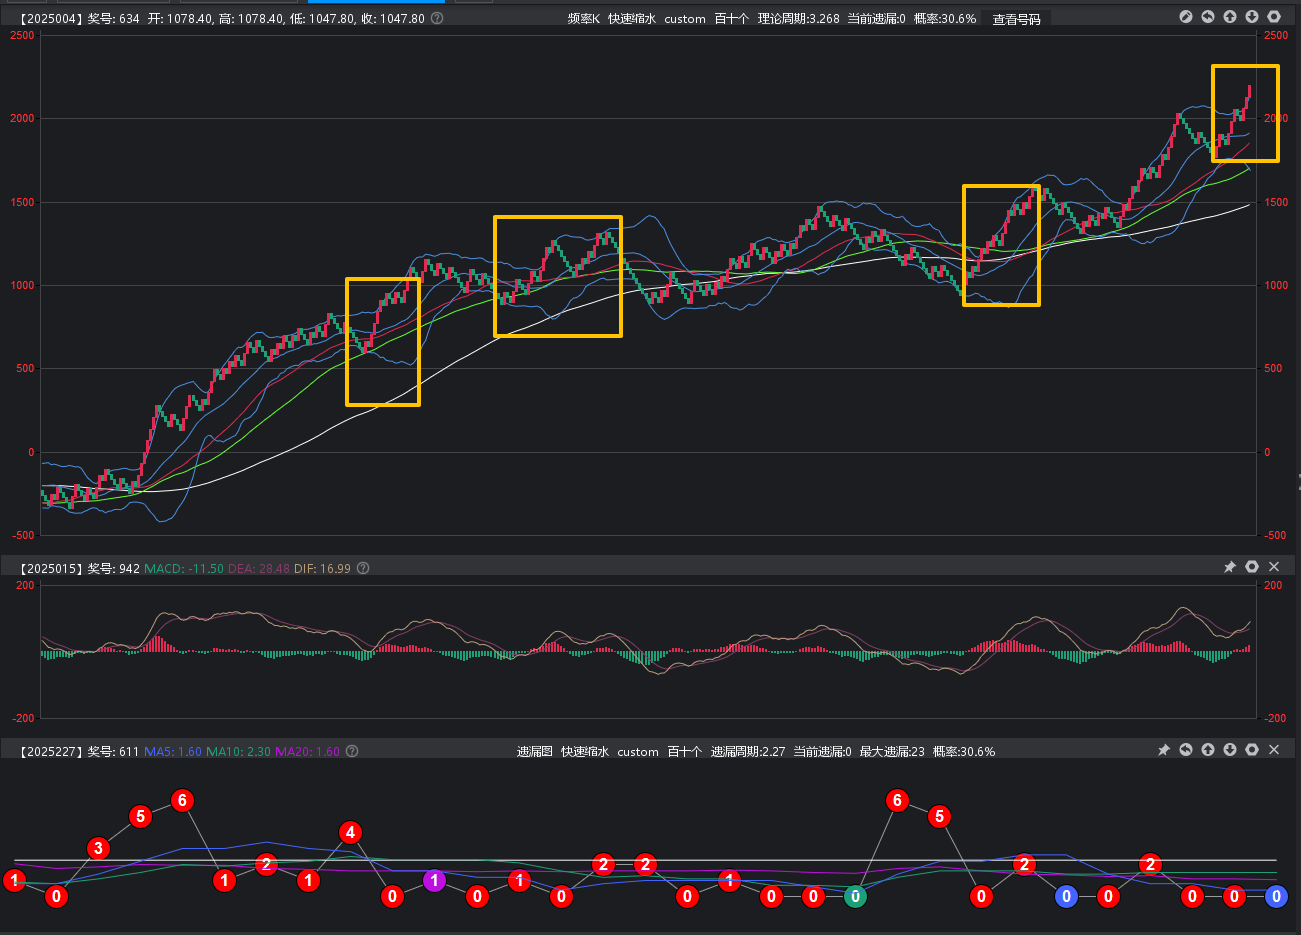Click the undo arrow icon in top chart header
The width and height of the screenshot is (1301, 935).
point(1208,17)
